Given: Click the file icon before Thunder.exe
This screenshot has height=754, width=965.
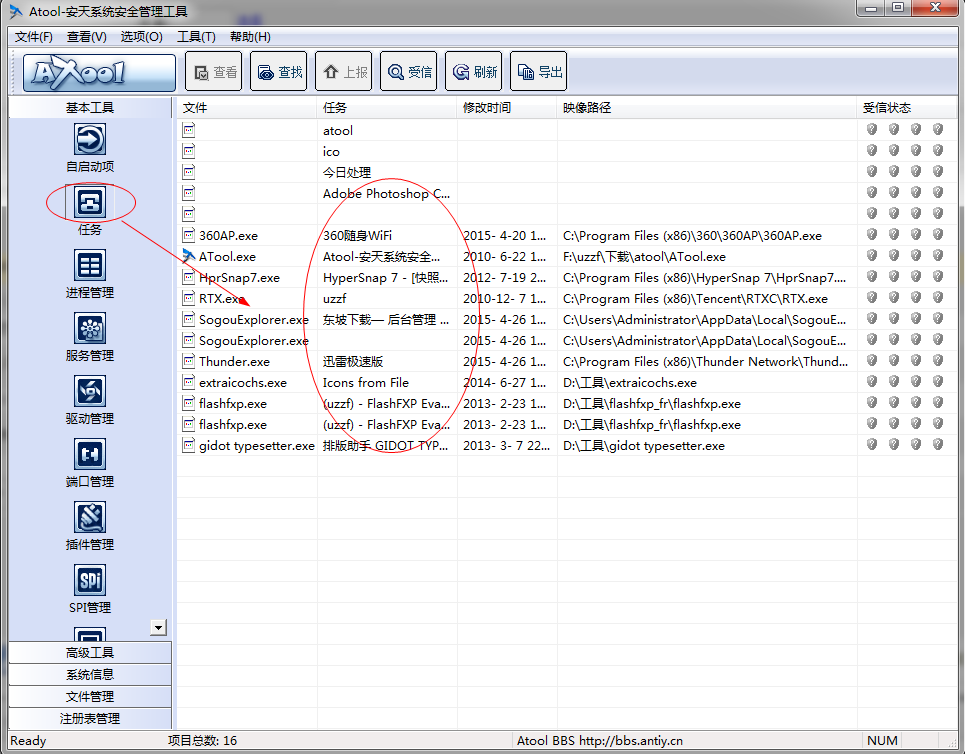Looking at the screenshot, I should [x=188, y=361].
